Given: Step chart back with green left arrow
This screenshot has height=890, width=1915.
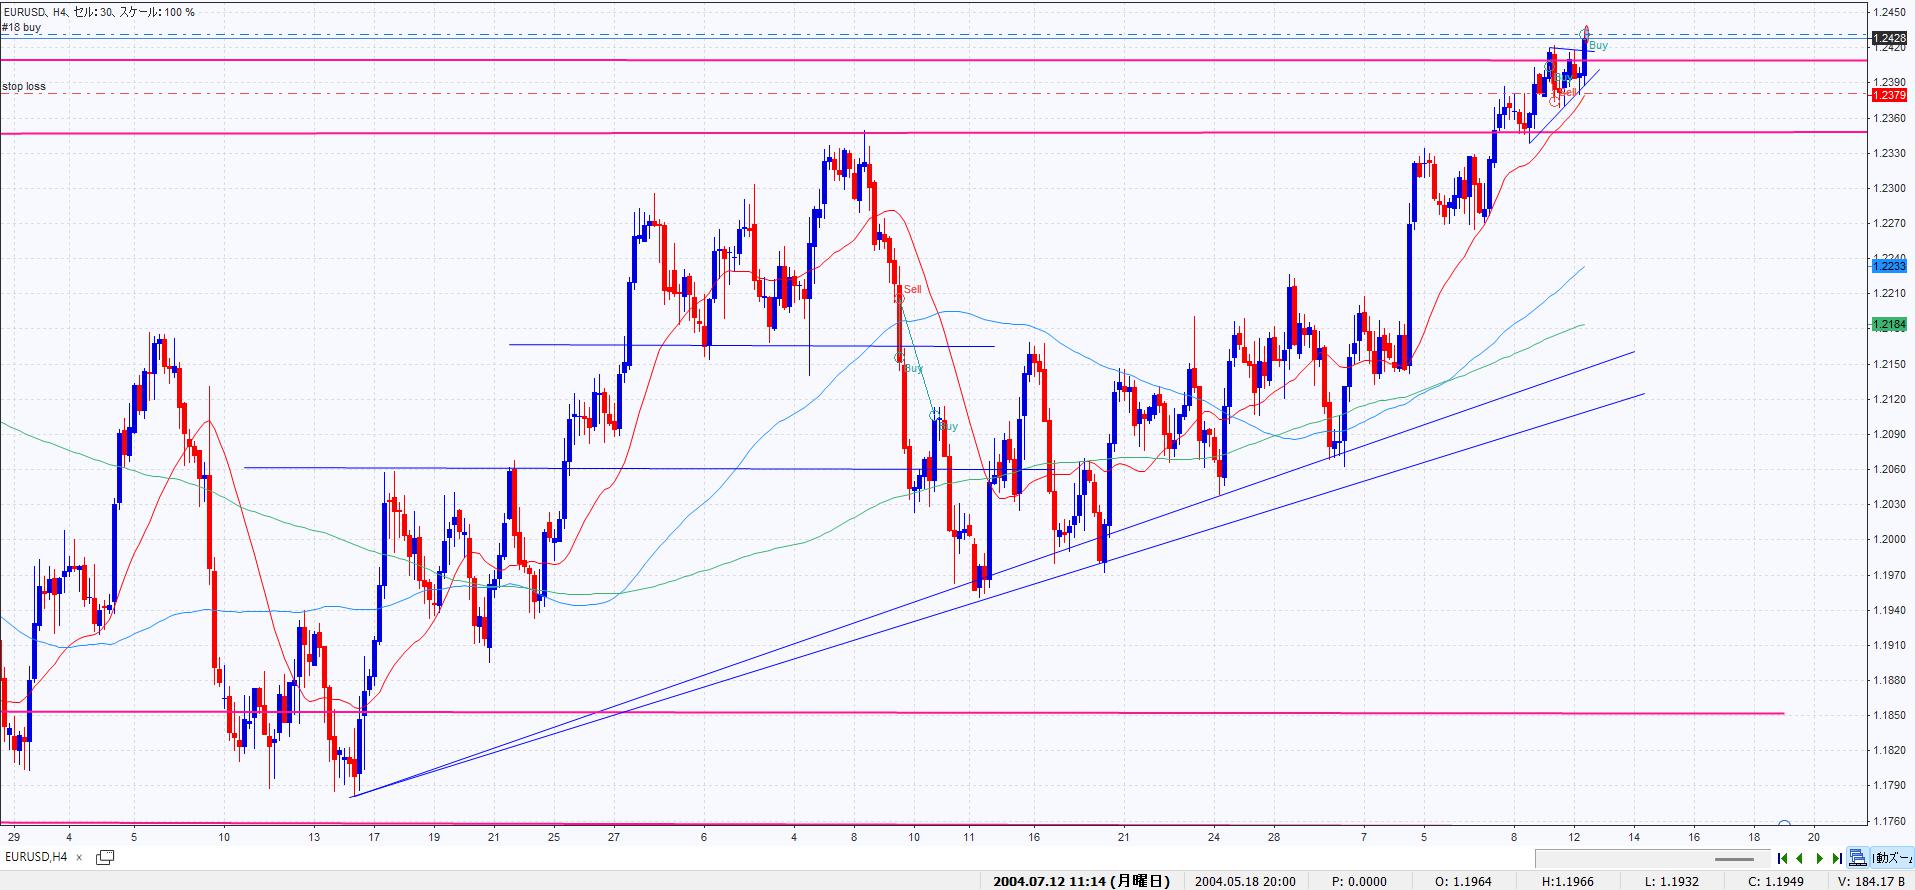Looking at the screenshot, I should (x=1800, y=858).
